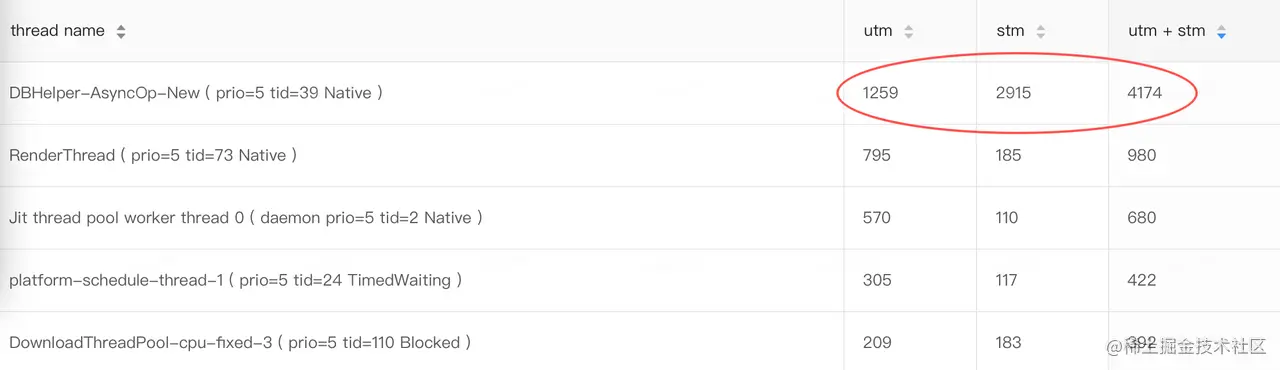Click total value 4174
The image size is (1280, 370).
coord(1145,93)
